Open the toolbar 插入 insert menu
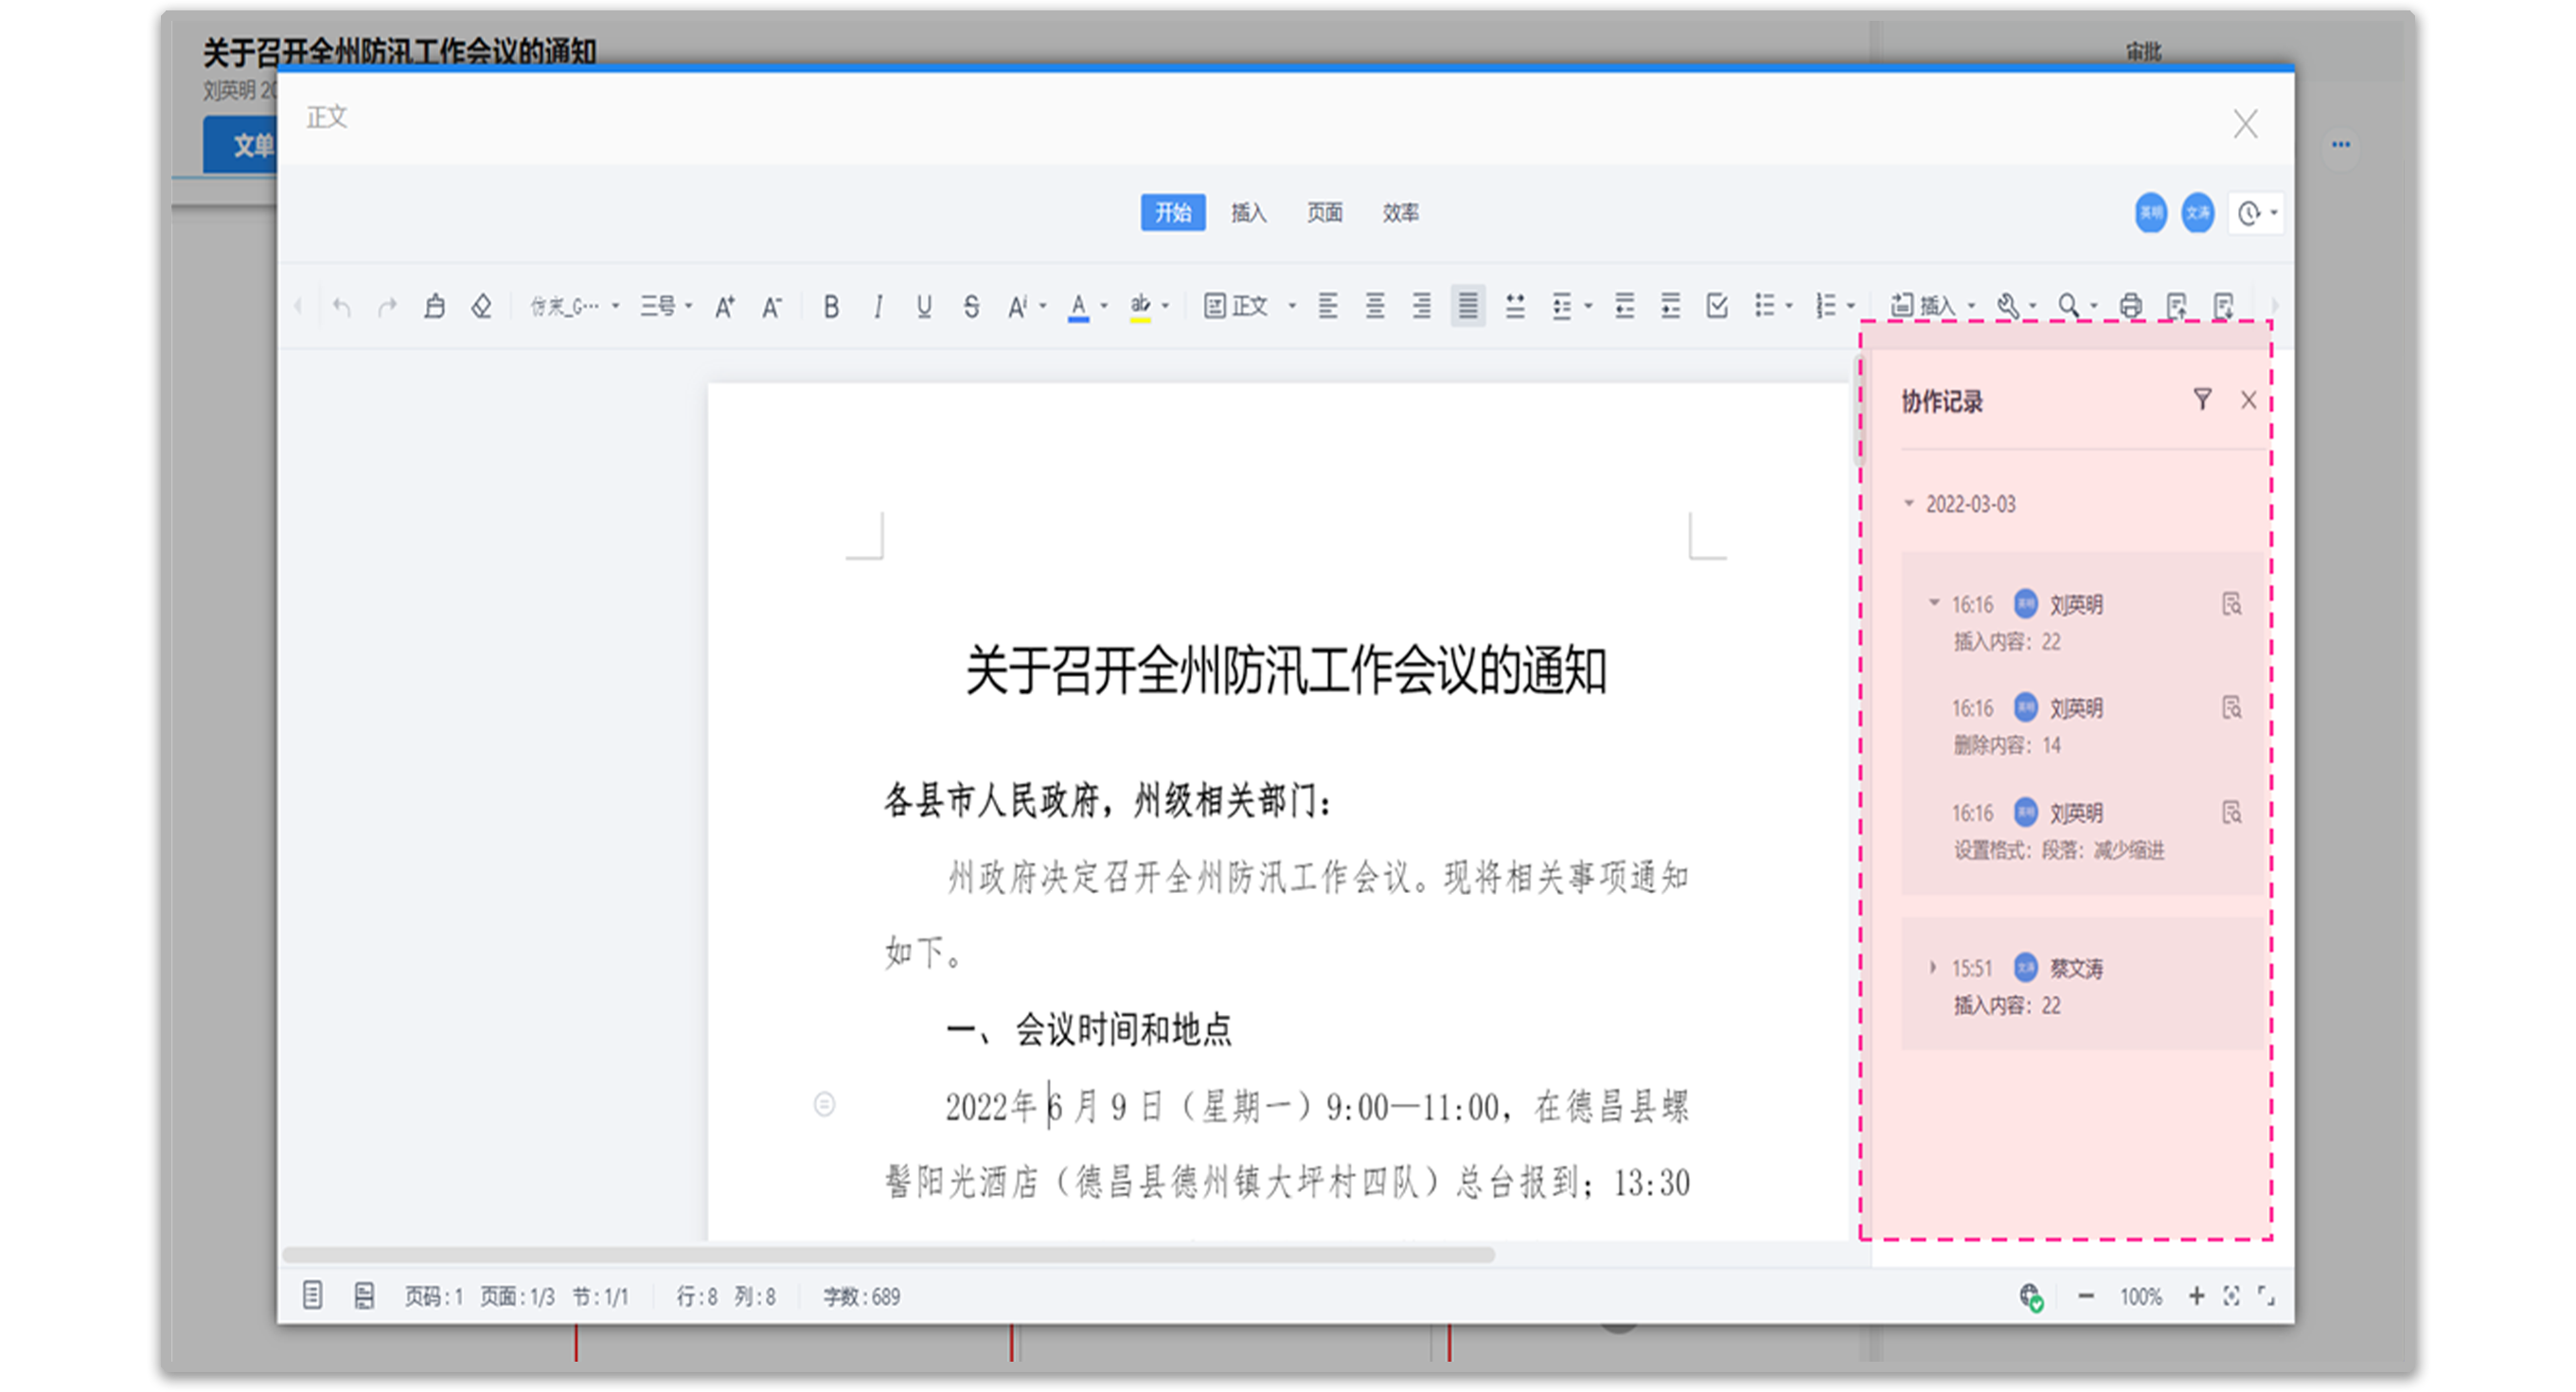Image resolution: width=2576 pixels, height=1392 pixels. tap(1931, 306)
